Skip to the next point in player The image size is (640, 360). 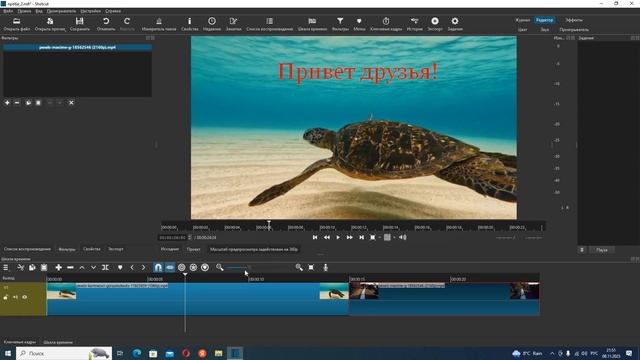(x=361, y=237)
